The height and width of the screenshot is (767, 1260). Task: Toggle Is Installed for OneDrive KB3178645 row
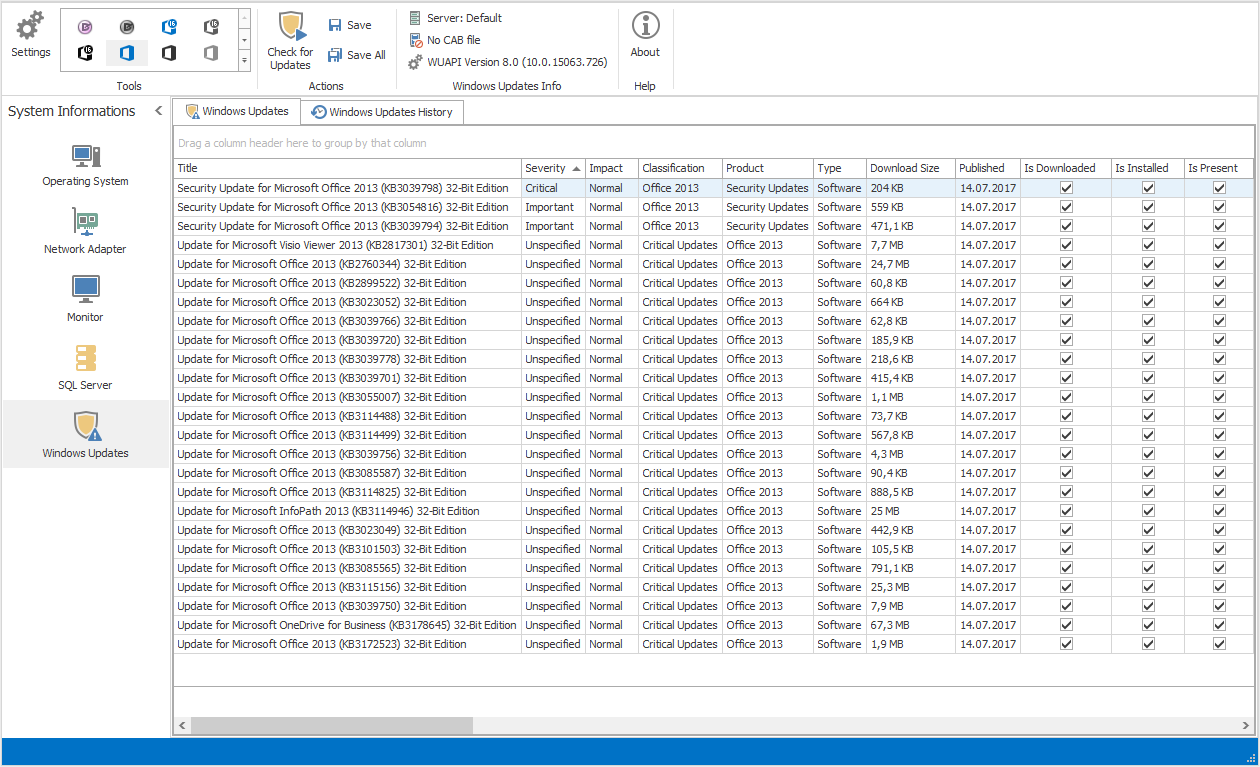pos(1148,625)
